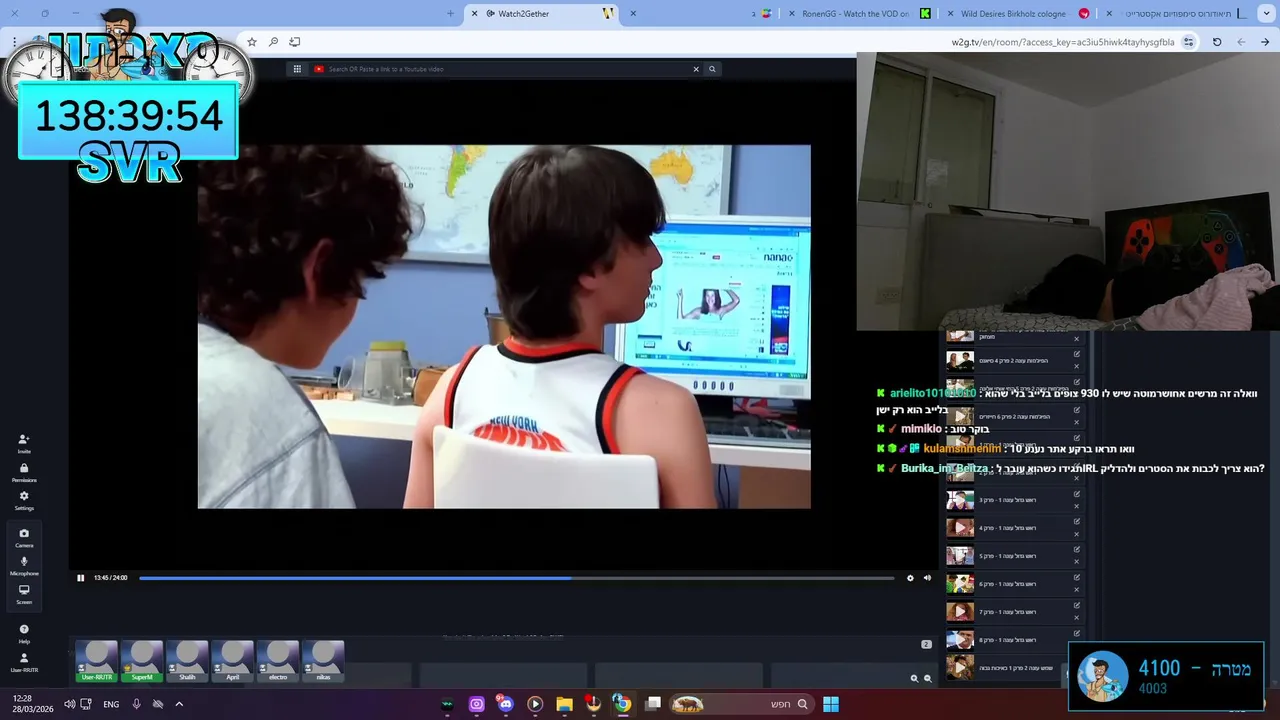Remove playlist item episode 6

pyautogui.click(x=1077, y=590)
